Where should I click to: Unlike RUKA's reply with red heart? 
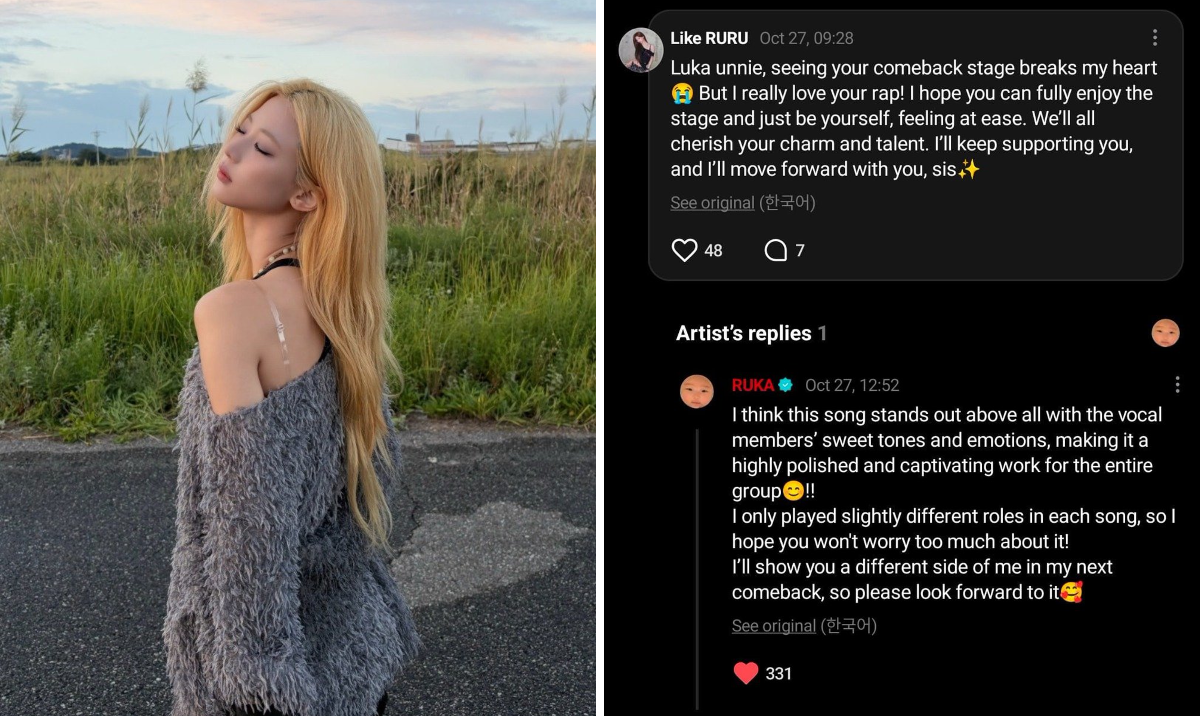coord(746,673)
